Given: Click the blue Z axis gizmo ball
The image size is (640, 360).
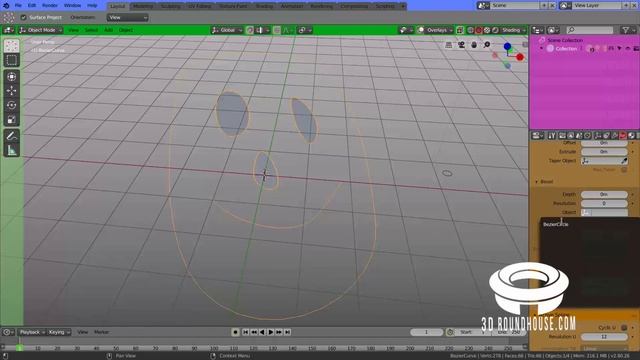Looking at the screenshot, I should 507,47.
